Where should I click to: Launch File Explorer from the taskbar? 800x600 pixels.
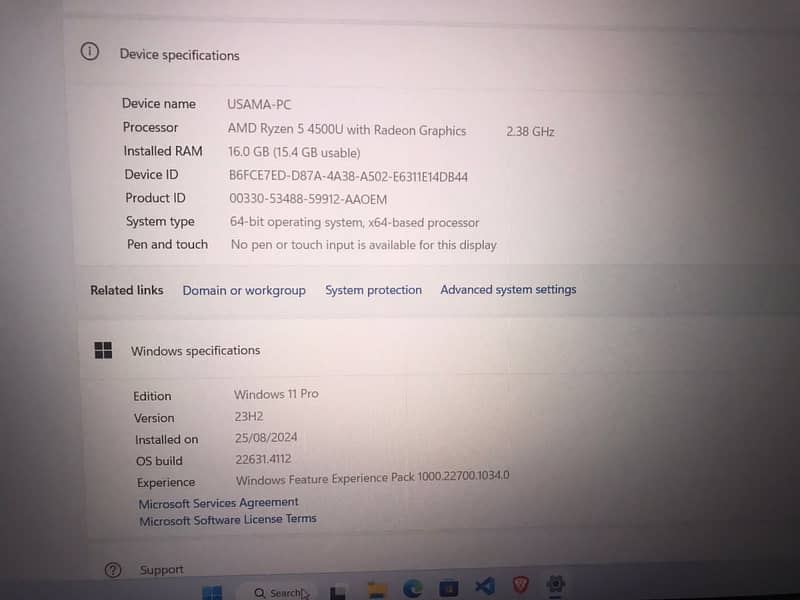[x=377, y=590]
